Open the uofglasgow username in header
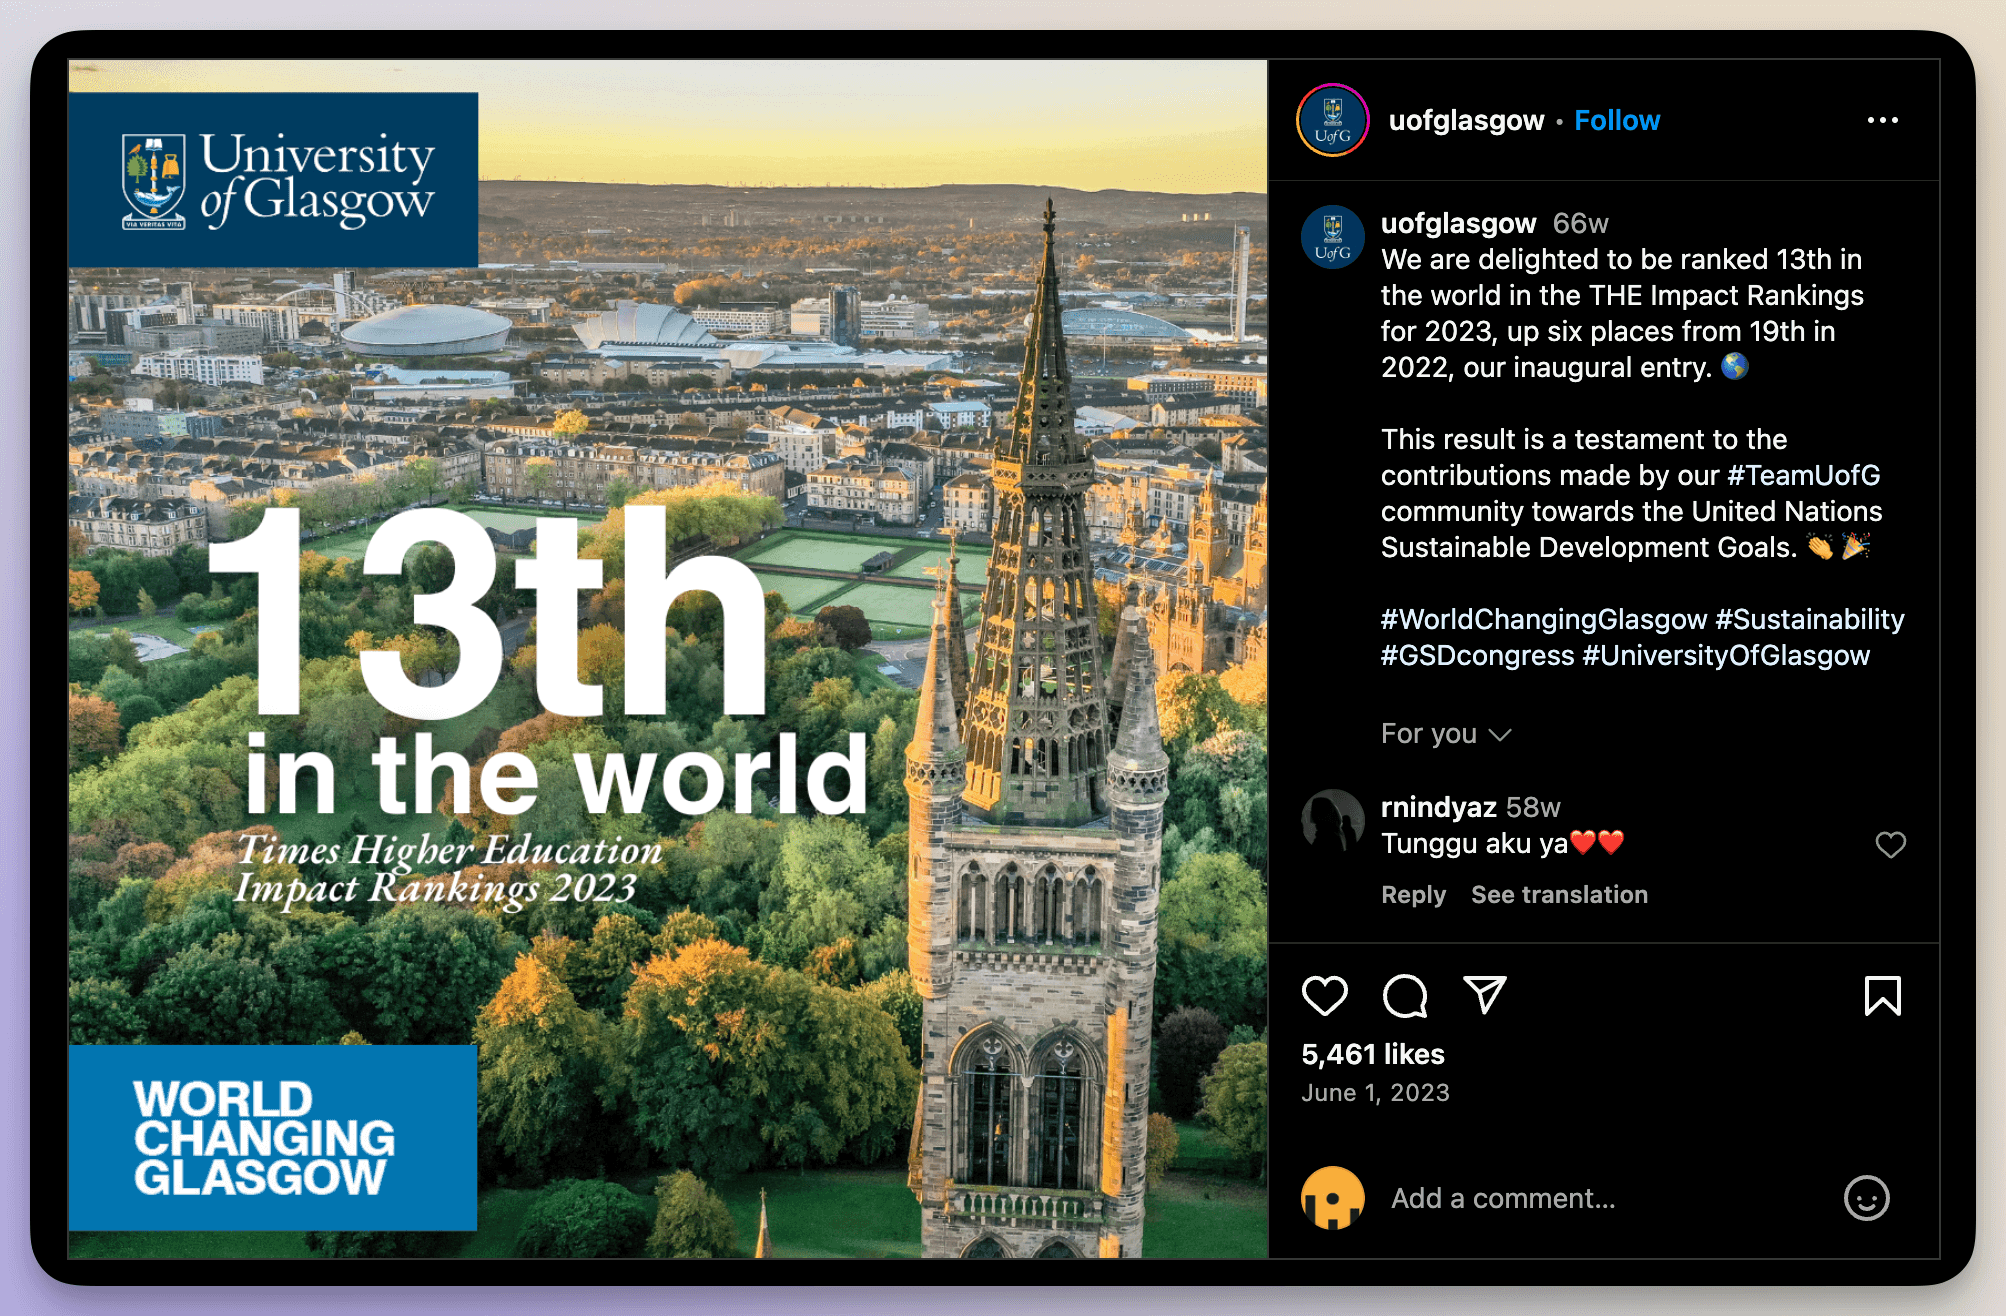The height and width of the screenshot is (1316, 2006). coord(1466,120)
